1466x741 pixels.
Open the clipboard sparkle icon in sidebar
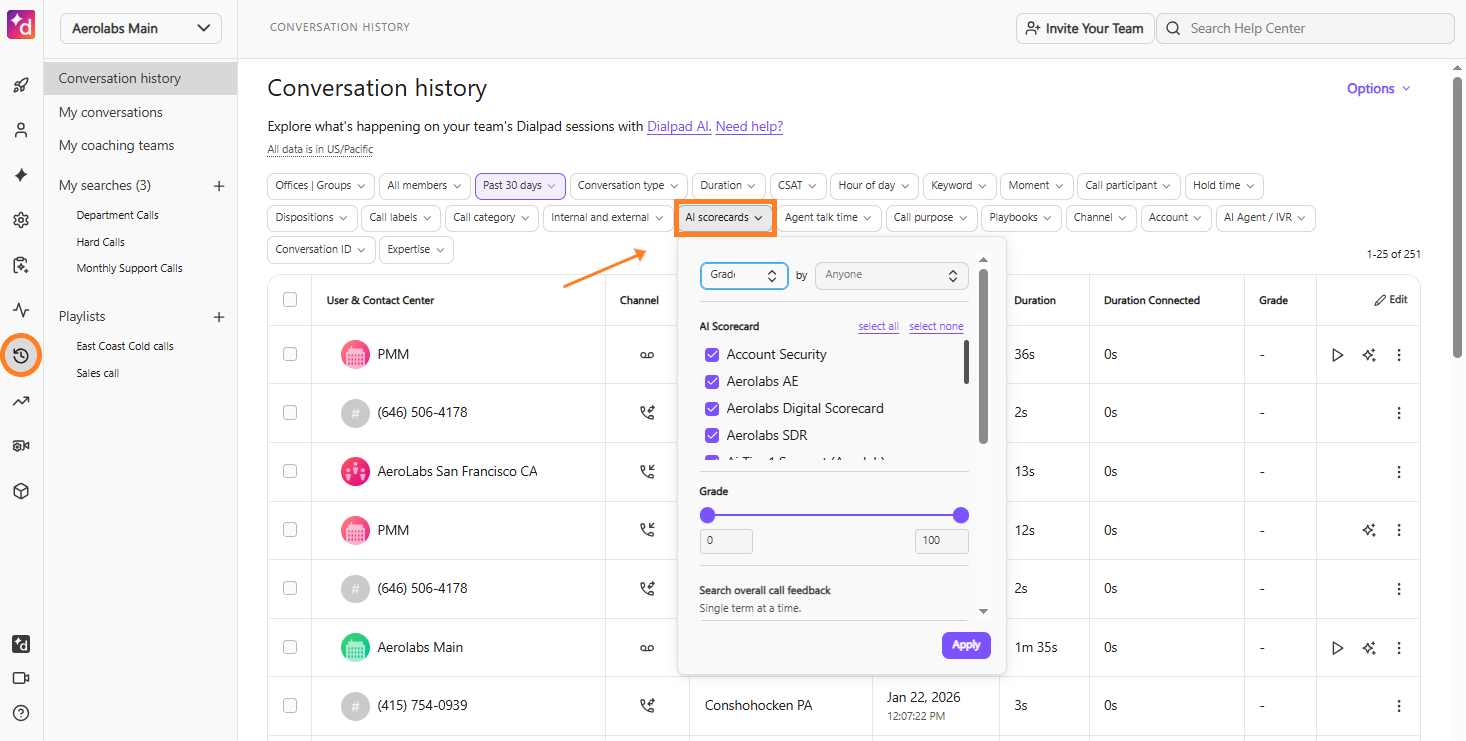21,265
